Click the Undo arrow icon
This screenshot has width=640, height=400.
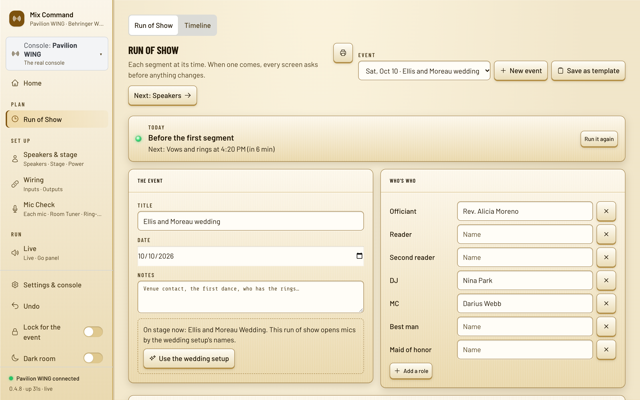(x=15, y=306)
